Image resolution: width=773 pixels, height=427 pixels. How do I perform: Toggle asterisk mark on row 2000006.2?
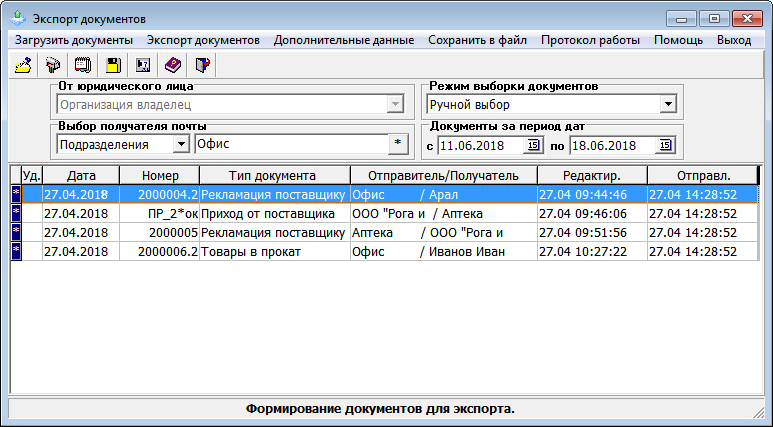pyautogui.click(x=16, y=251)
